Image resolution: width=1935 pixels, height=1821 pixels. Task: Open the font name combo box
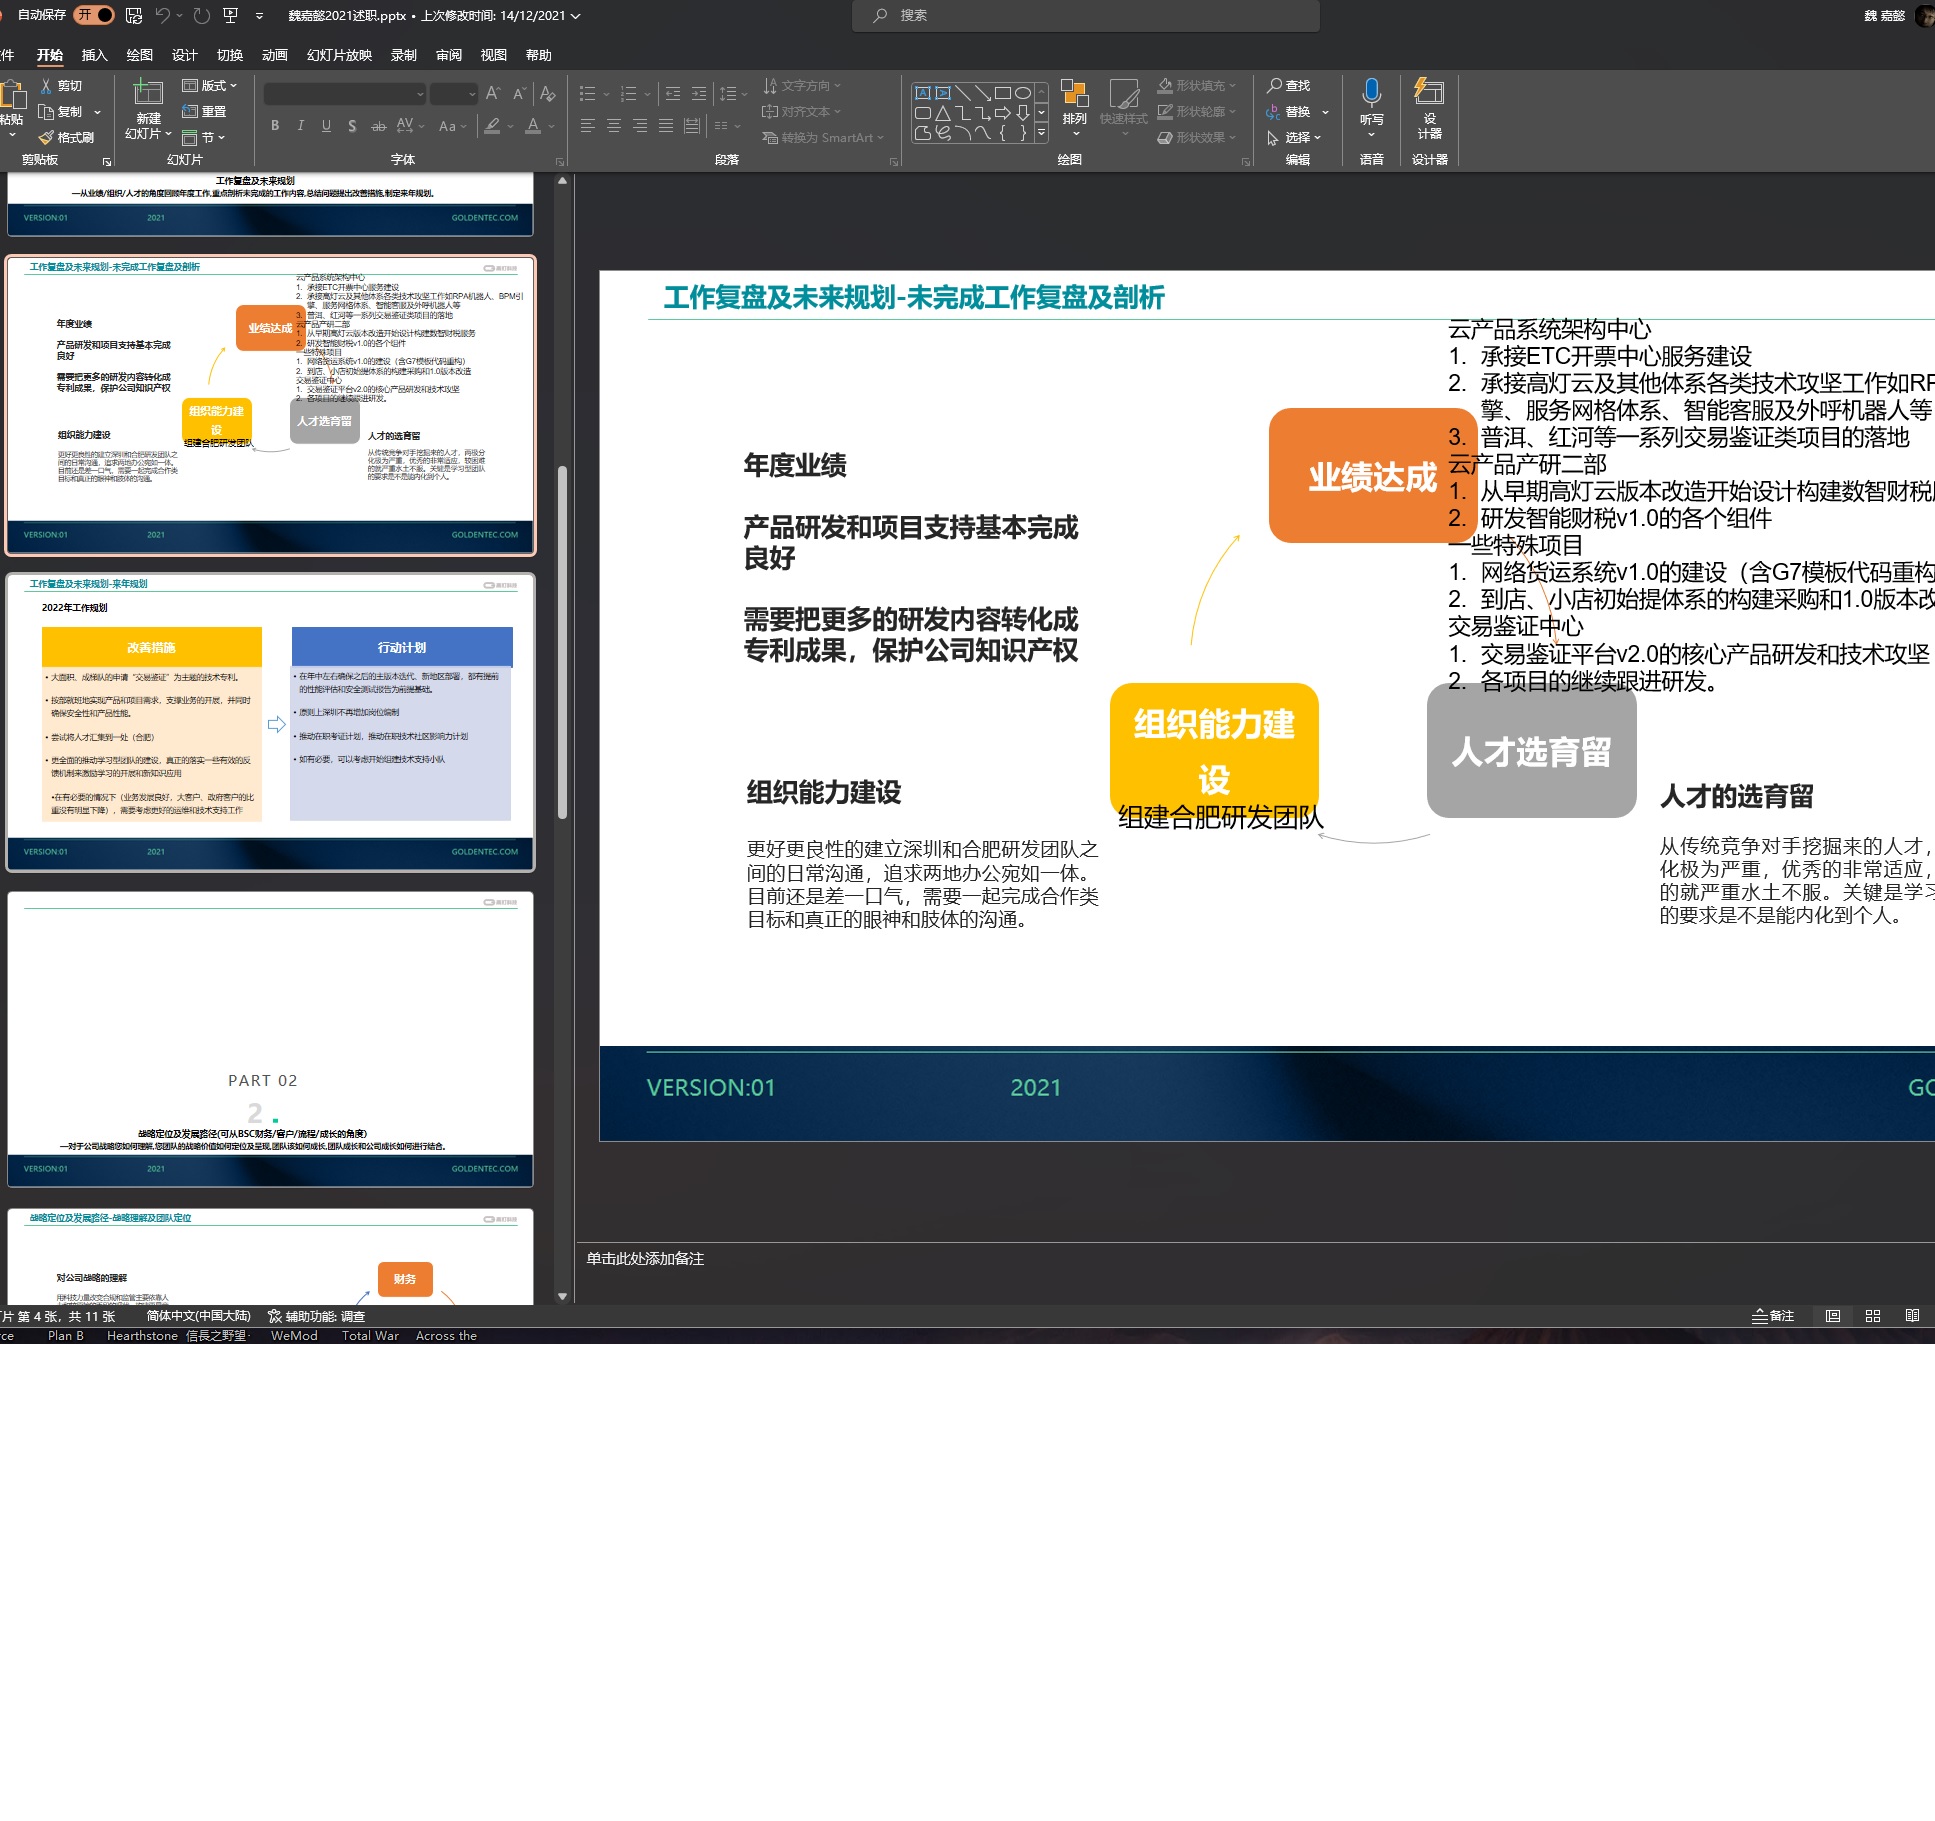coord(345,94)
